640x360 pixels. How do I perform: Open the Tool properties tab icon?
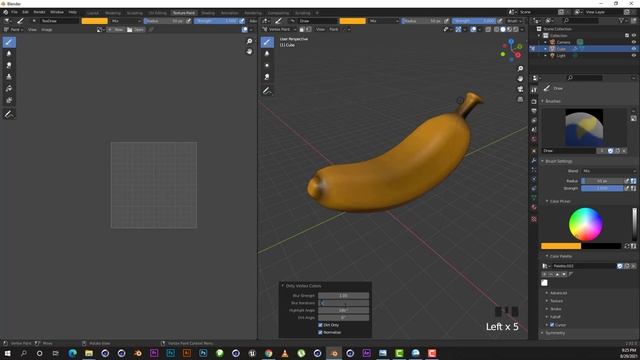[x=534, y=90]
